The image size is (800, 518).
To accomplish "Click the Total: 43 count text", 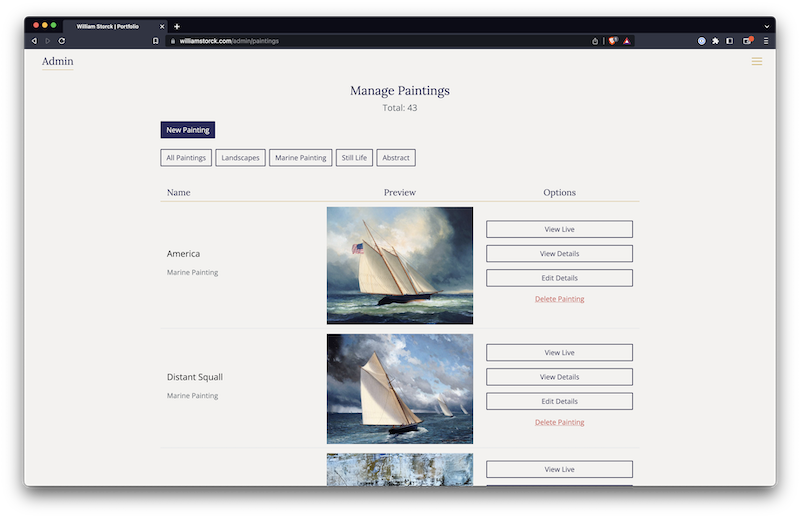I will pos(400,108).
